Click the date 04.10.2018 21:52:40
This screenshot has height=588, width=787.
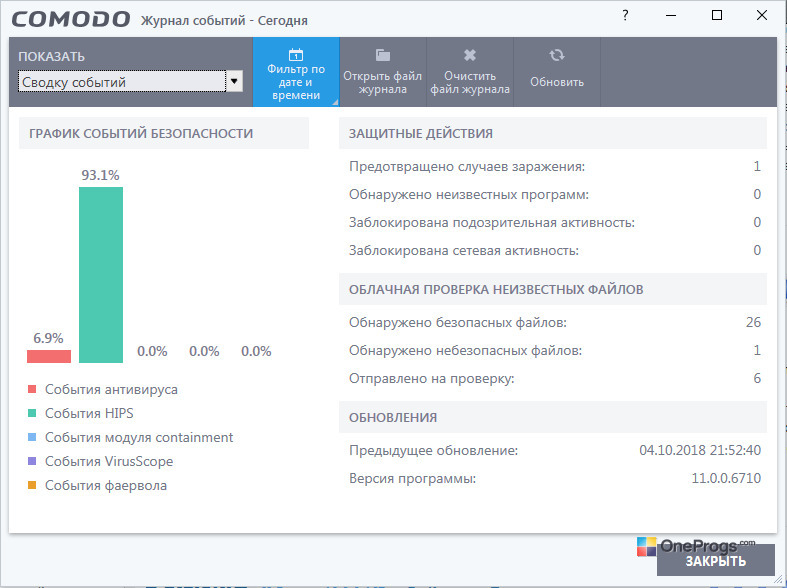(x=700, y=450)
